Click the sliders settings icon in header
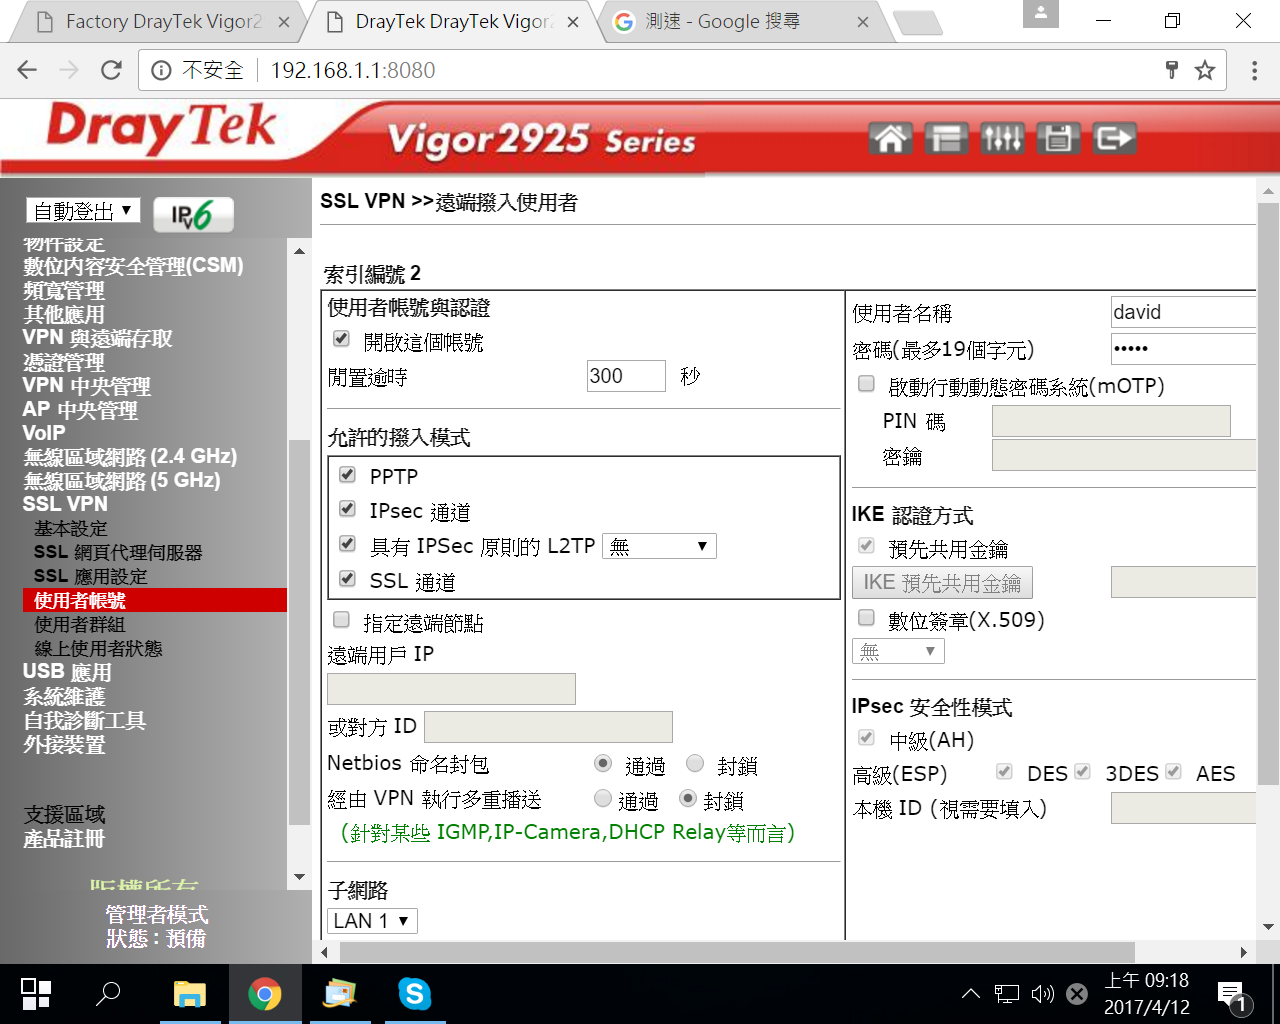Image resolution: width=1280 pixels, height=1024 pixels. pos(1001,138)
